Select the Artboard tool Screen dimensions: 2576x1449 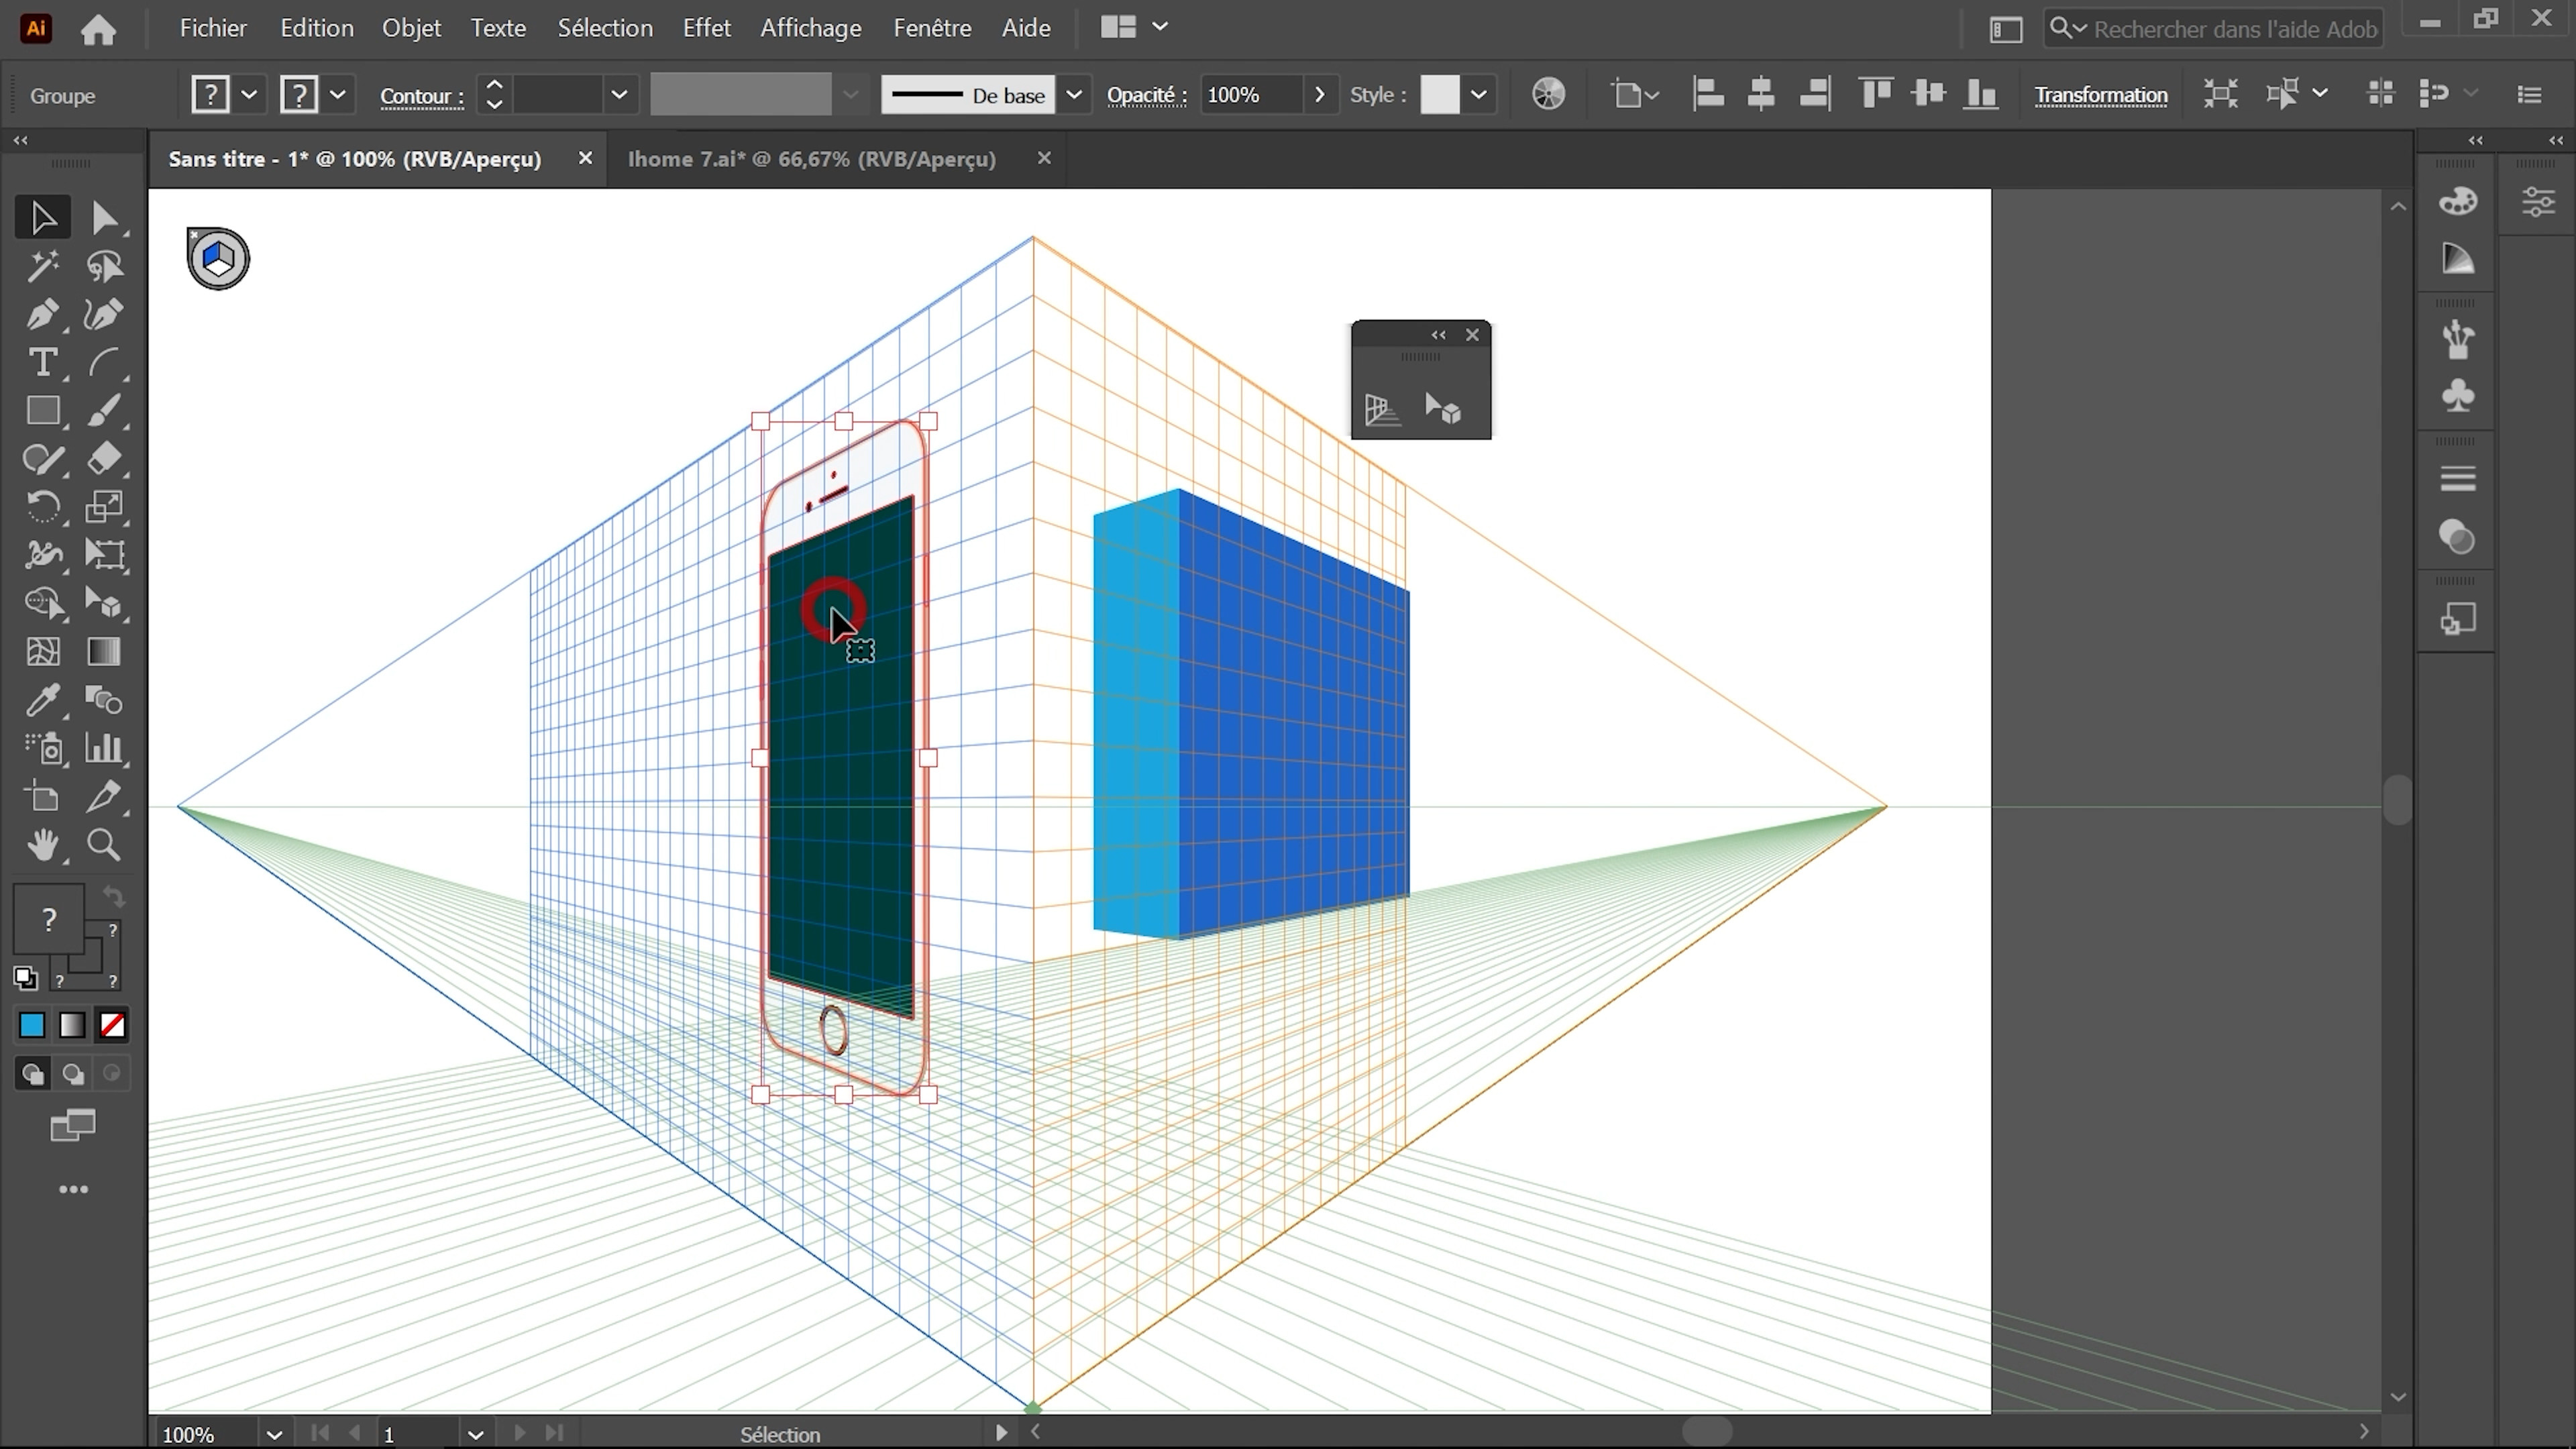point(42,797)
